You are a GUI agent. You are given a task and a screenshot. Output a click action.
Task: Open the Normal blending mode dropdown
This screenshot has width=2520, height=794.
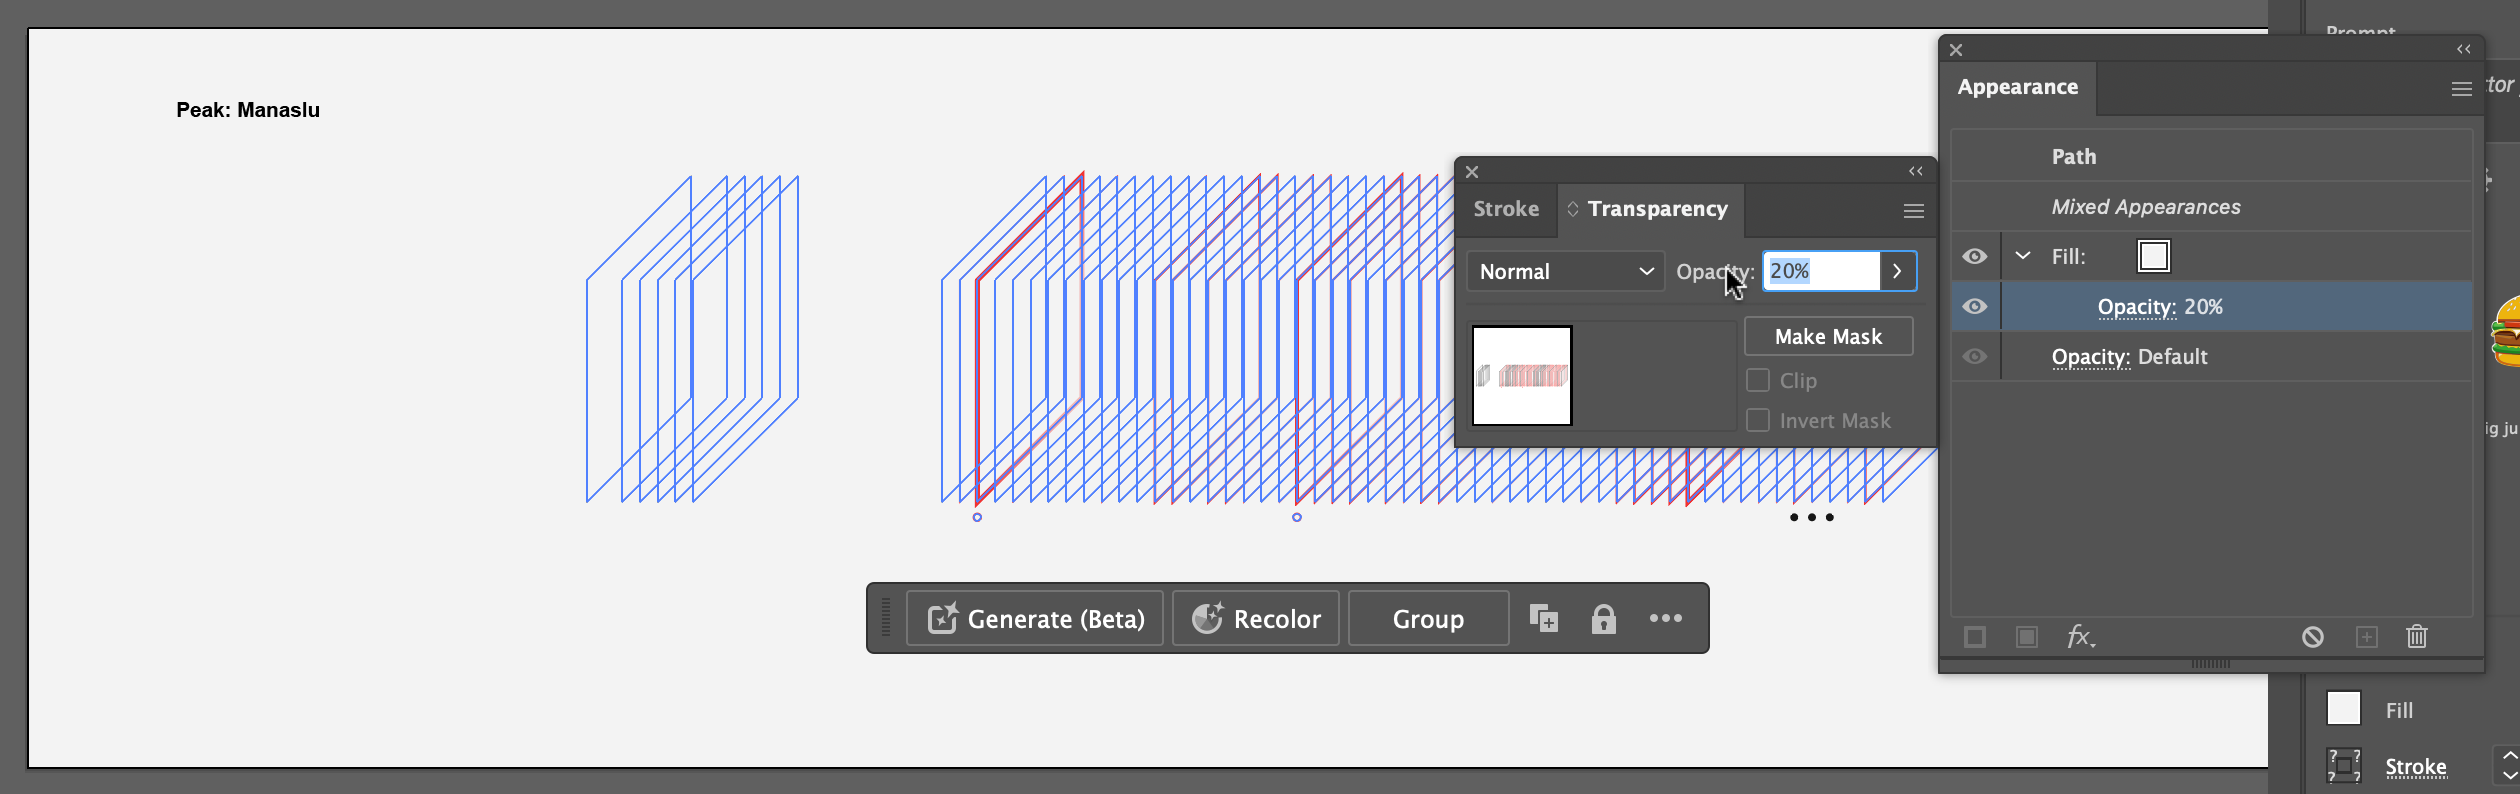tap(1565, 272)
